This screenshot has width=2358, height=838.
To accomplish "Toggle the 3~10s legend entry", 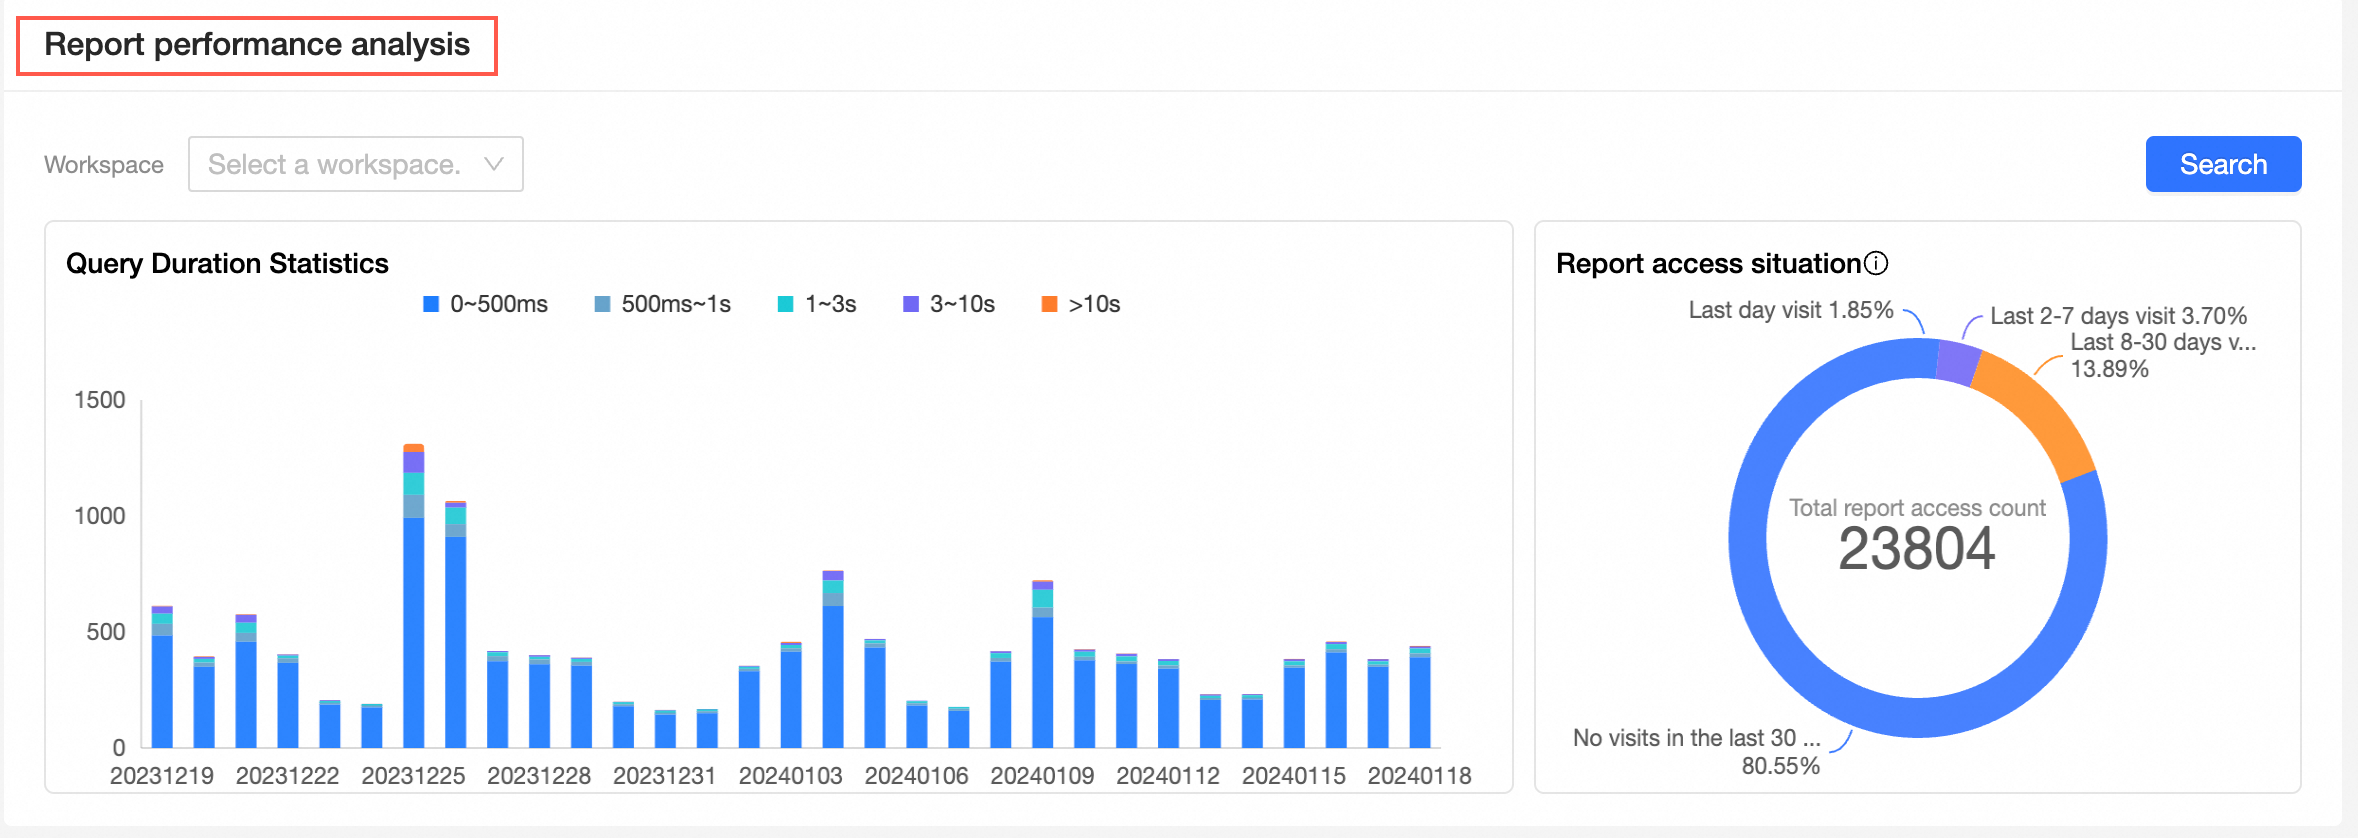I will point(949,304).
